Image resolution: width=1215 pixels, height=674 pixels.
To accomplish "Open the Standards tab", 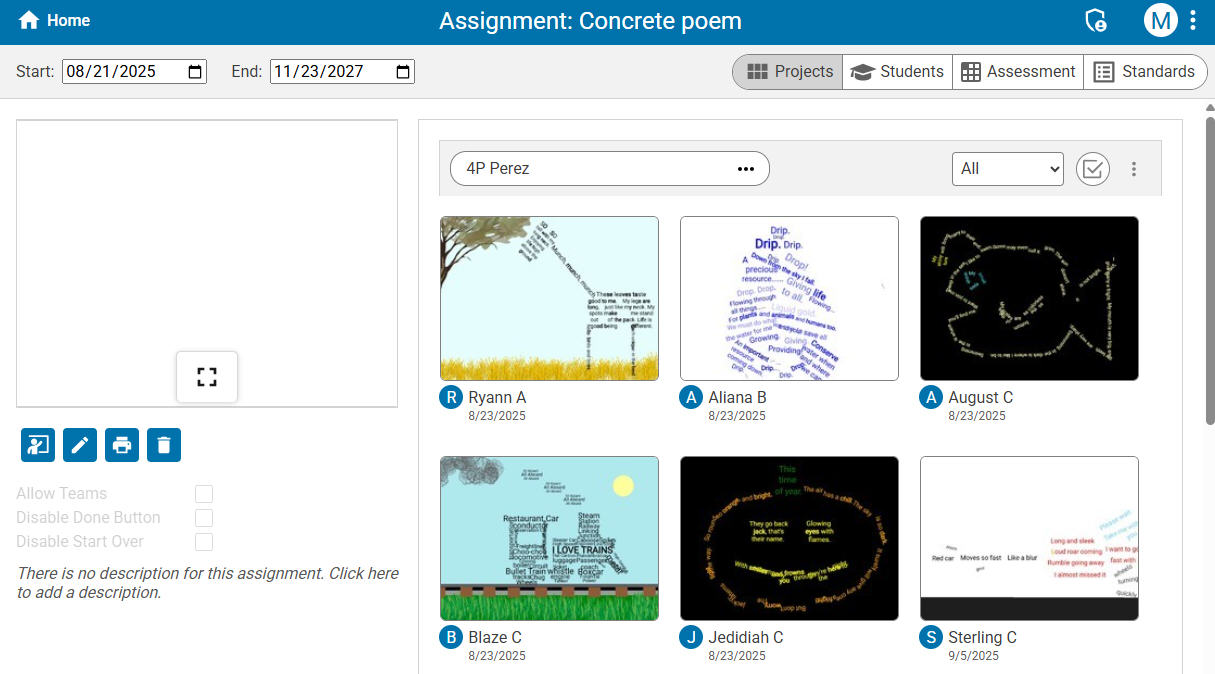I will (1145, 71).
